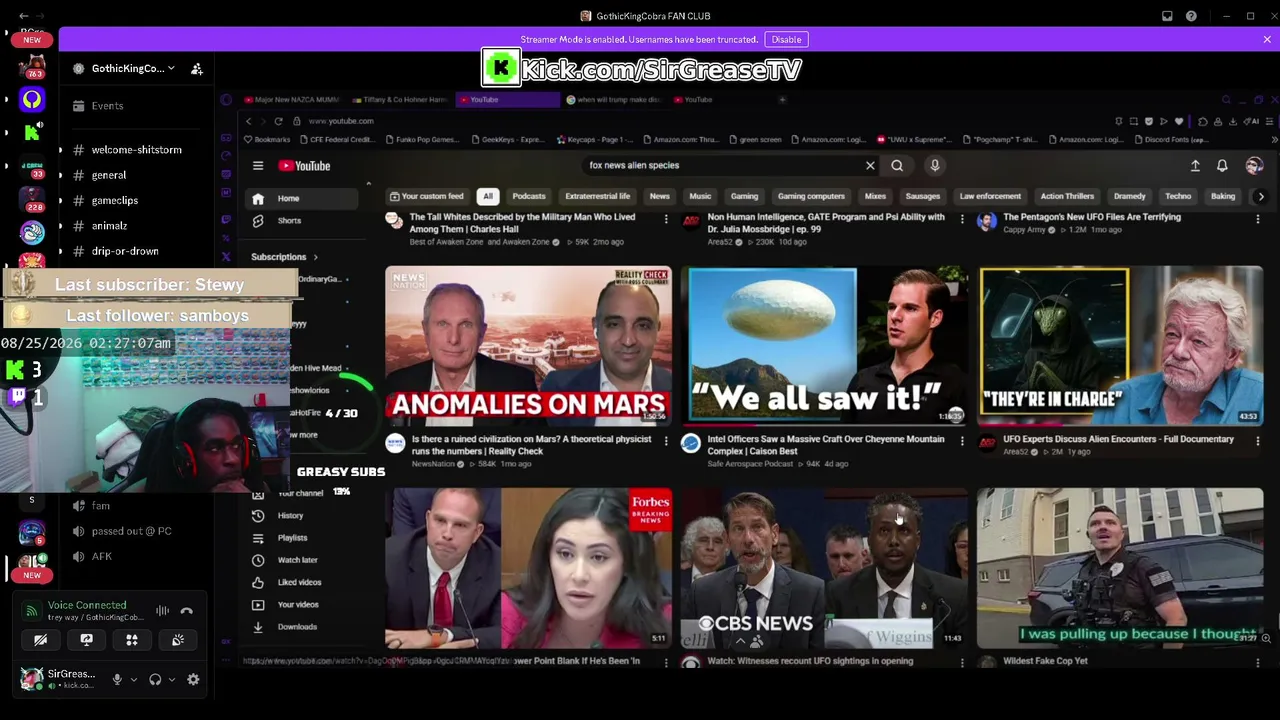The height and width of the screenshot is (720, 1280).
Task: Play the ANOMALIES ON MARS video thumbnail
Action: [528, 346]
